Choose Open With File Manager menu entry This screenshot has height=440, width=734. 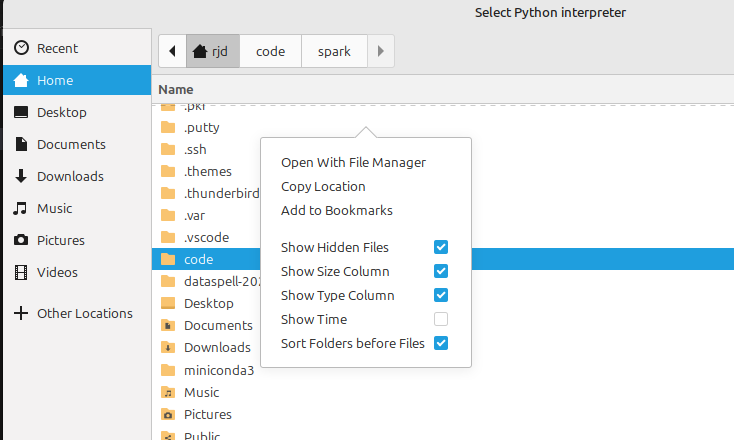tap(353, 162)
